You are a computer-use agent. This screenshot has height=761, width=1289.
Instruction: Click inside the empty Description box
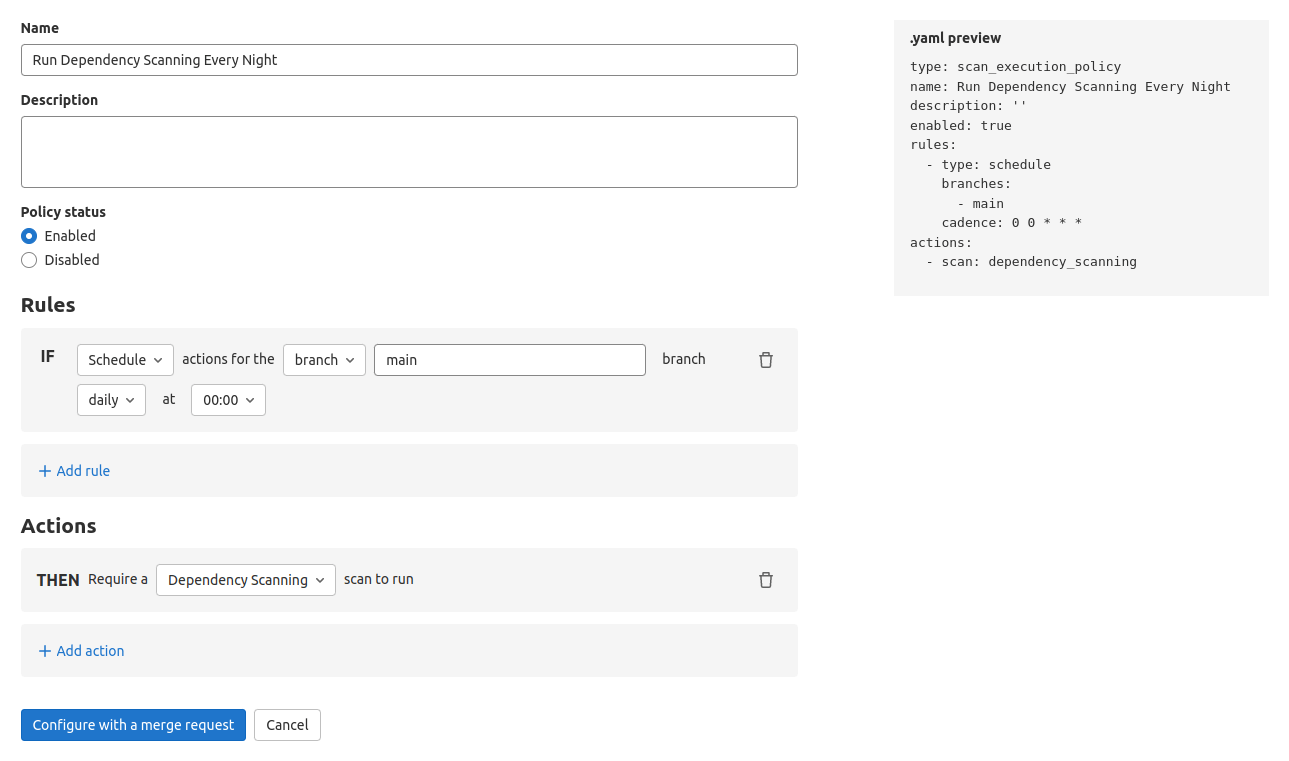tap(409, 150)
